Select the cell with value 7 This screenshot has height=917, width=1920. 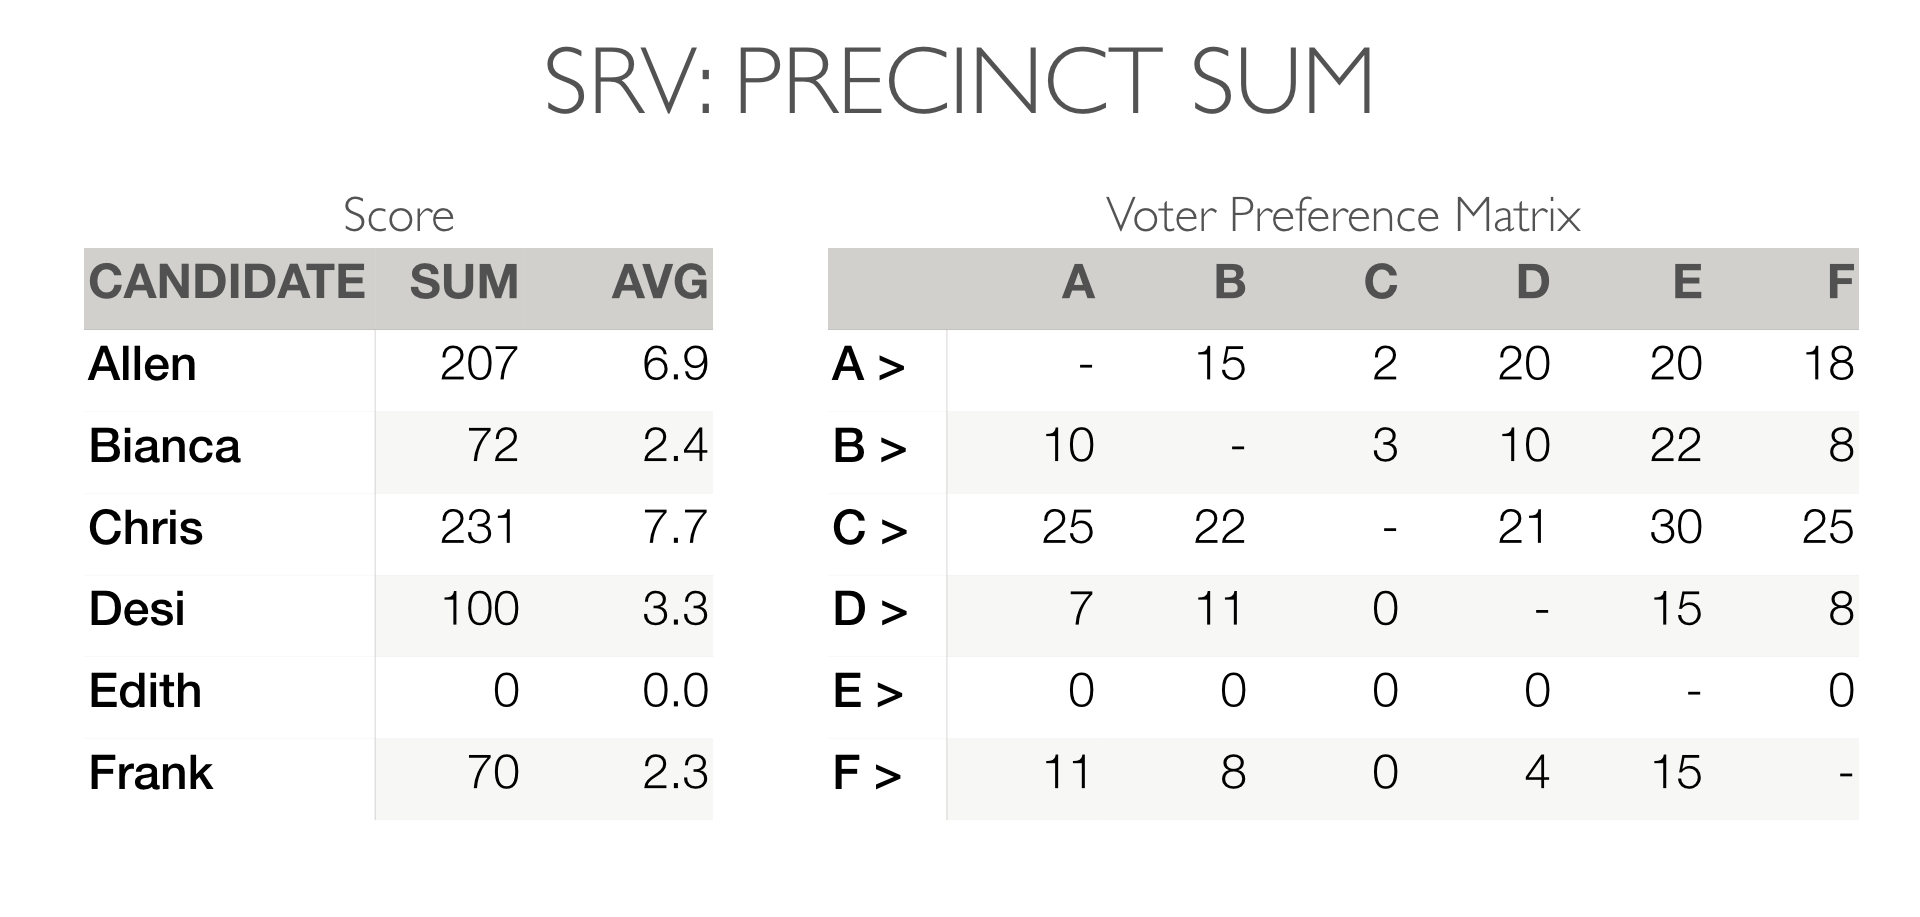1080,609
